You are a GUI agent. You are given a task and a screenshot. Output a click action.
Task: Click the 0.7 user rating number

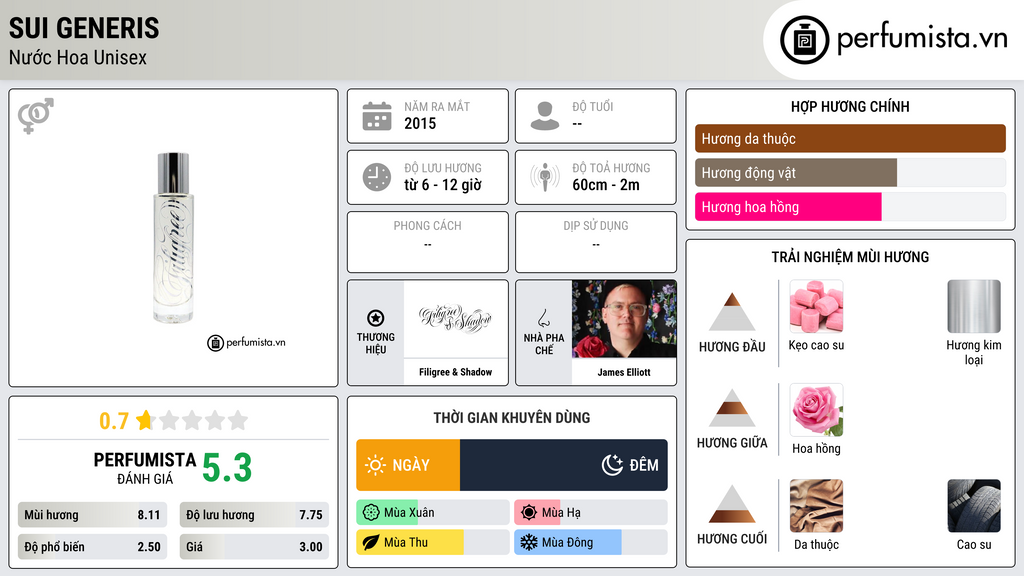[114, 421]
